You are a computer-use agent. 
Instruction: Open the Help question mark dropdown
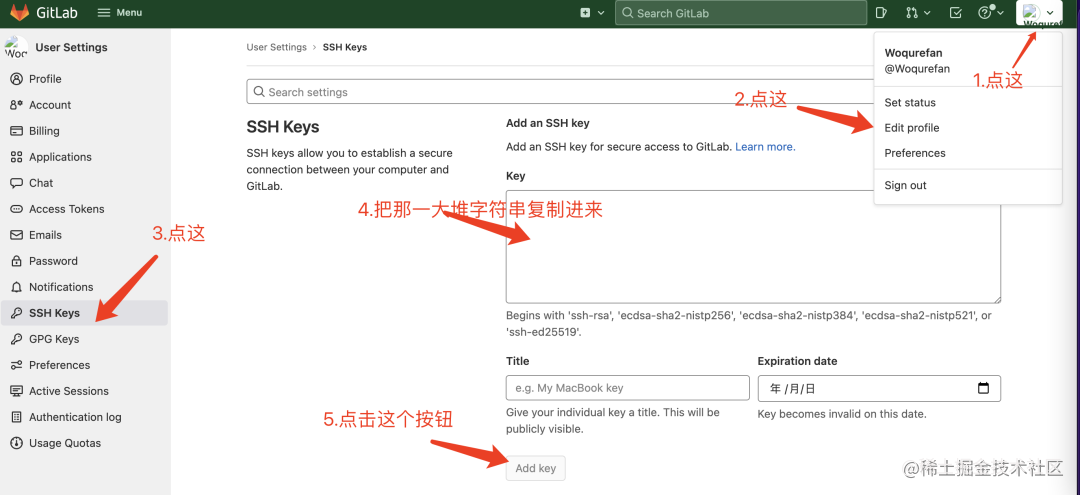pyautogui.click(x=991, y=12)
